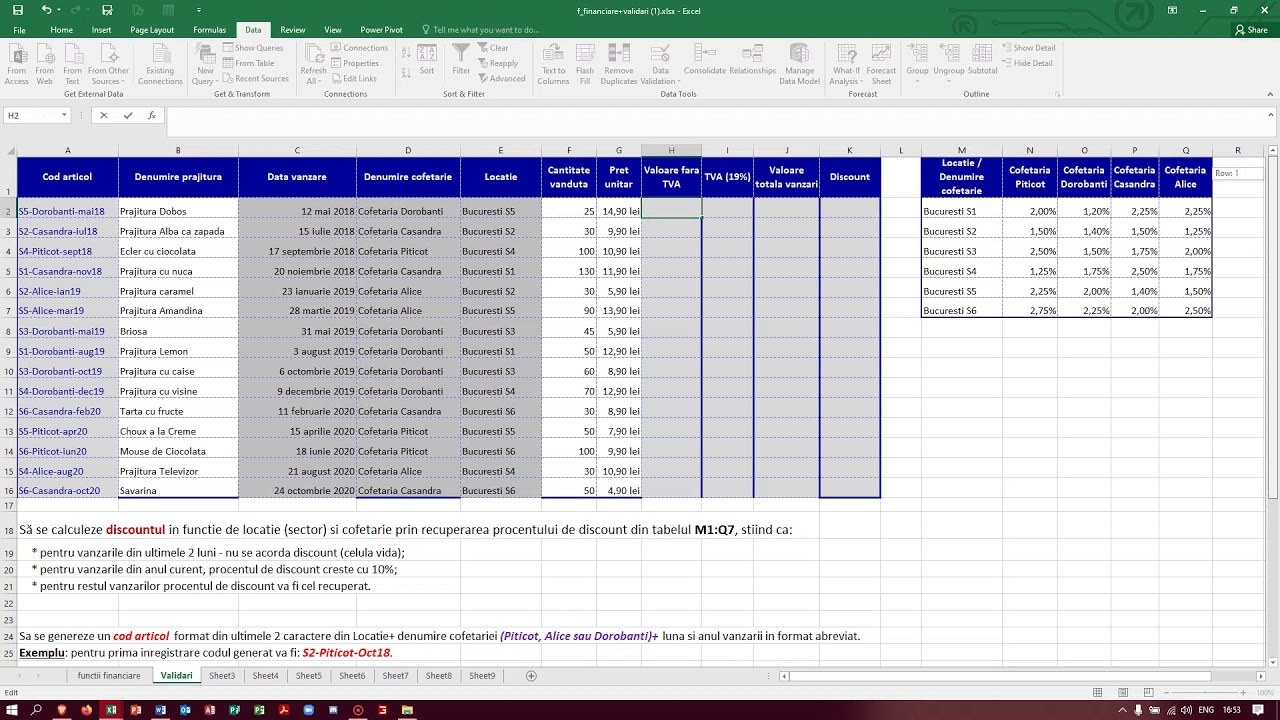The image size is (1280, 720).
Task: Open the Sort dialog
Action: pyautogui.click(x=427, y=61)
